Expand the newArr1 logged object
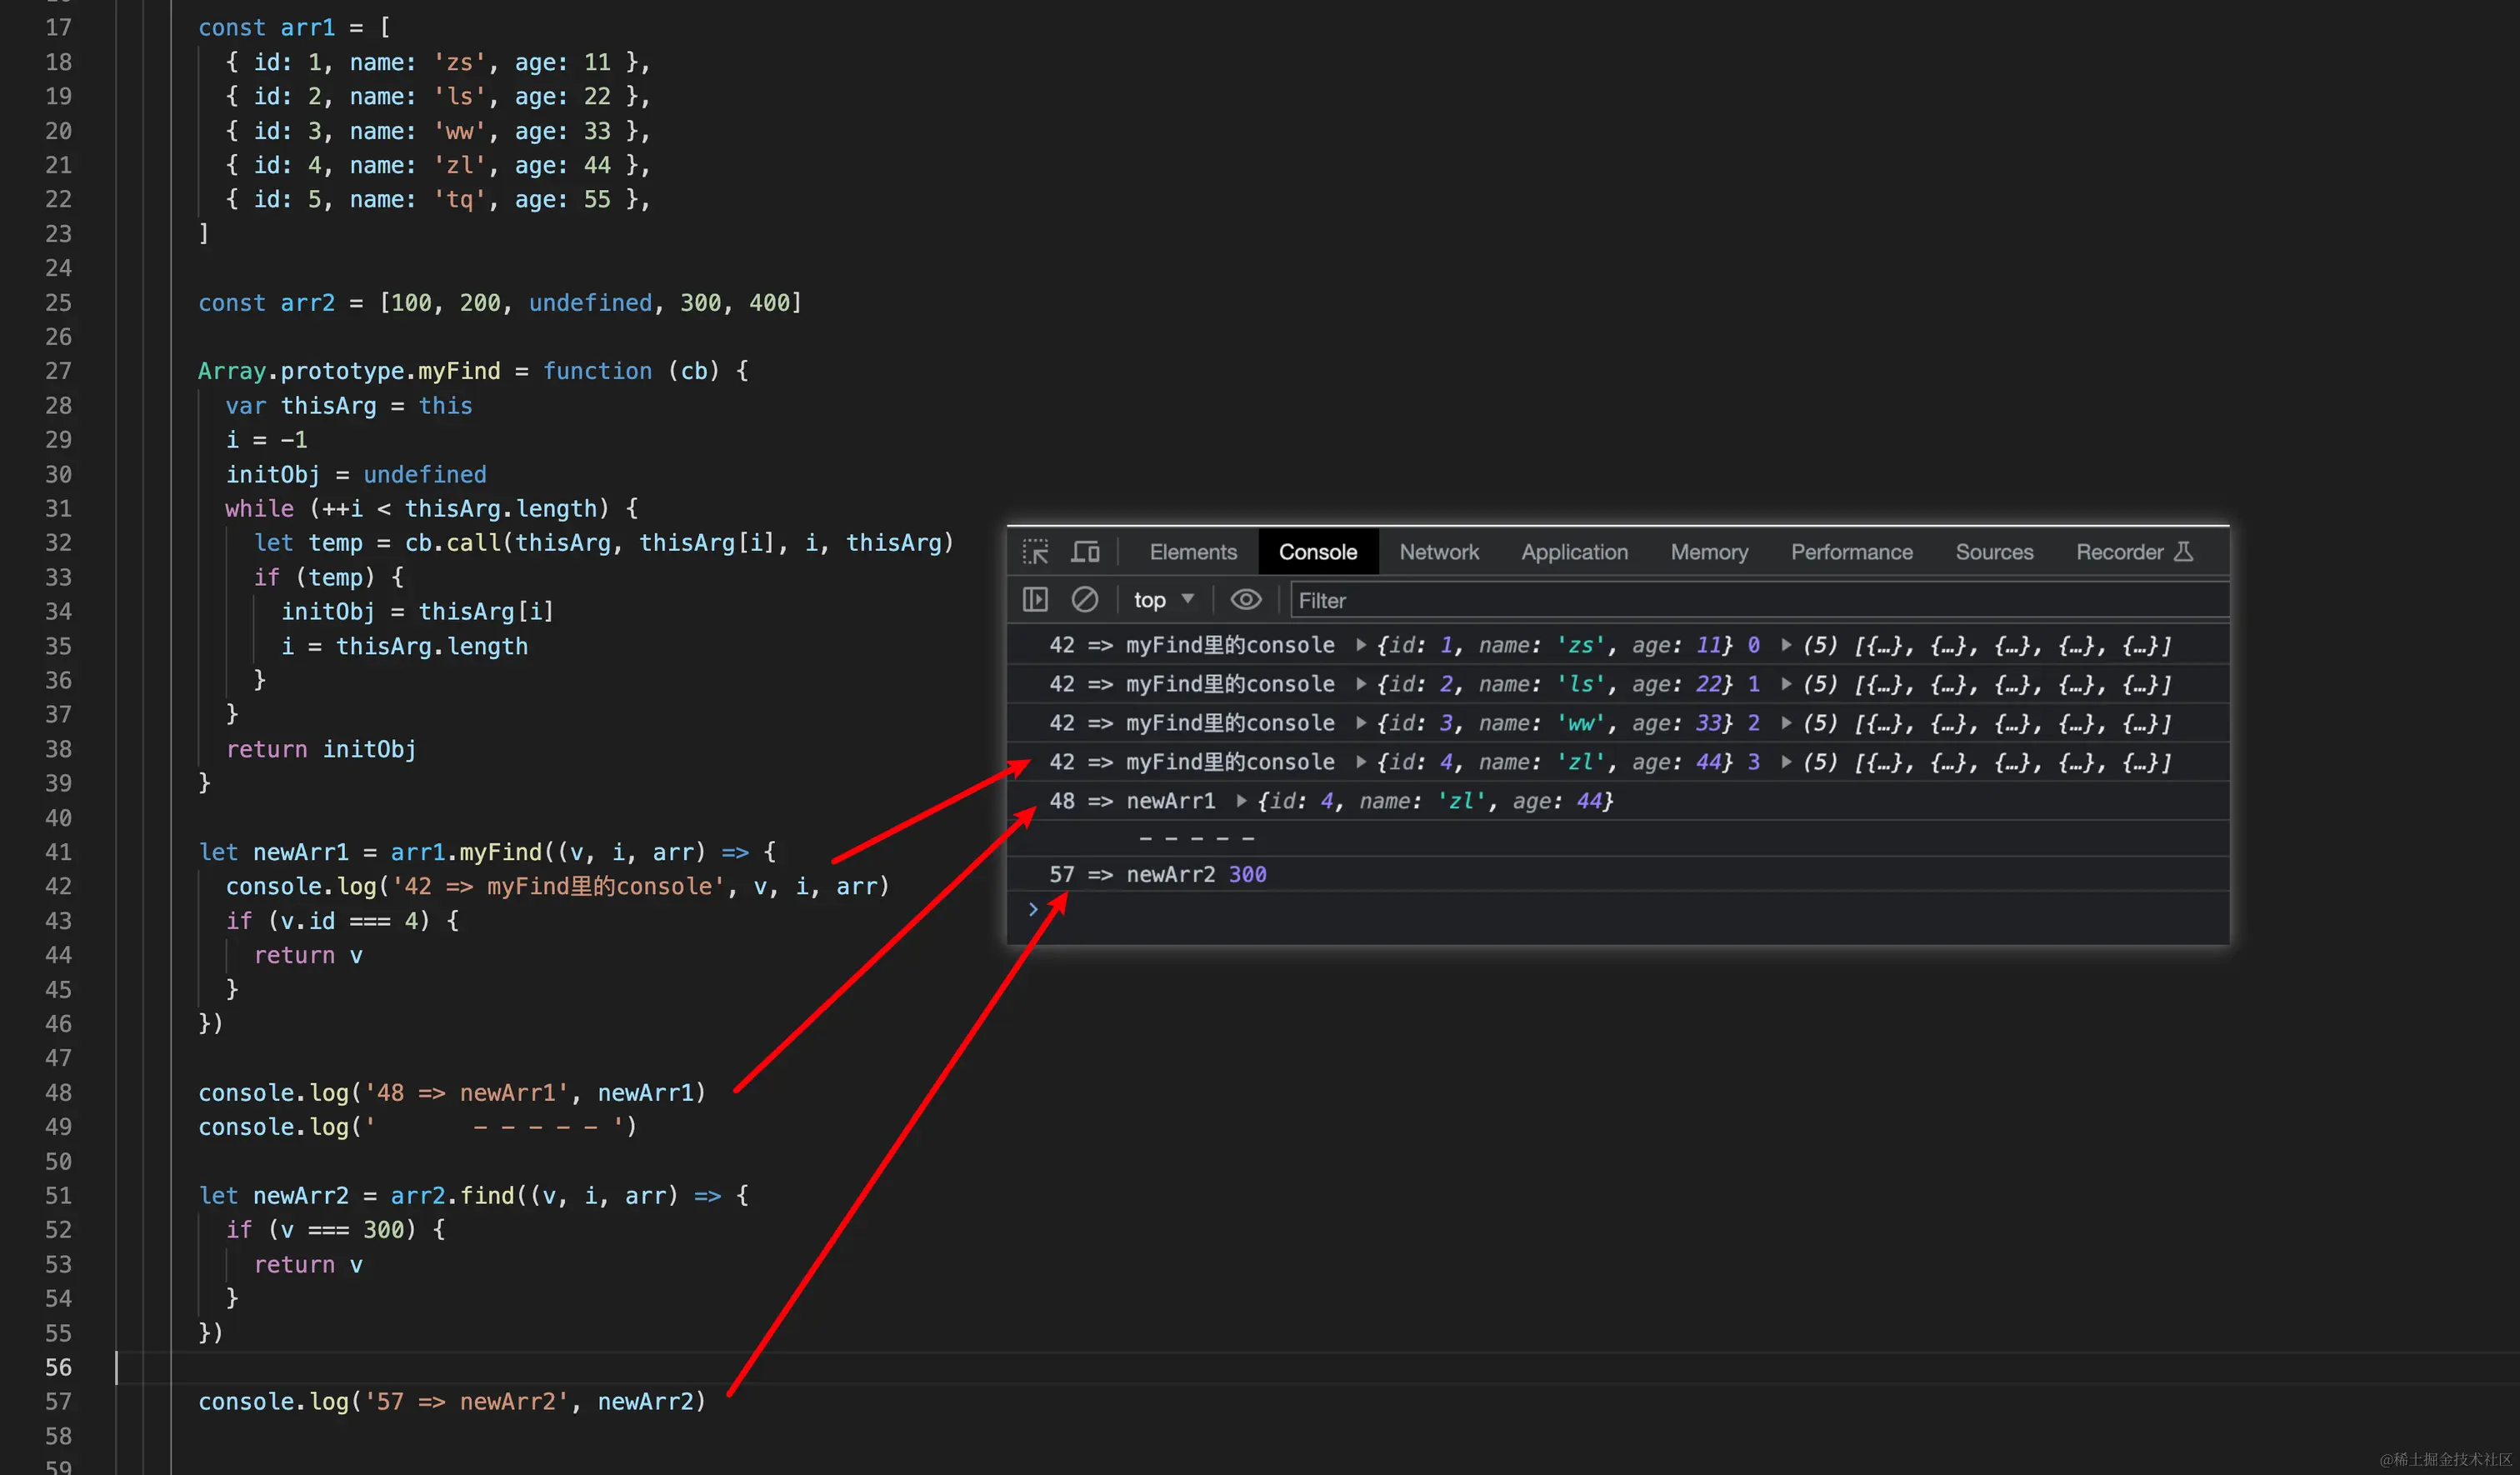This screenshot has width=2520, height=1475. (x=1241, y=801)
